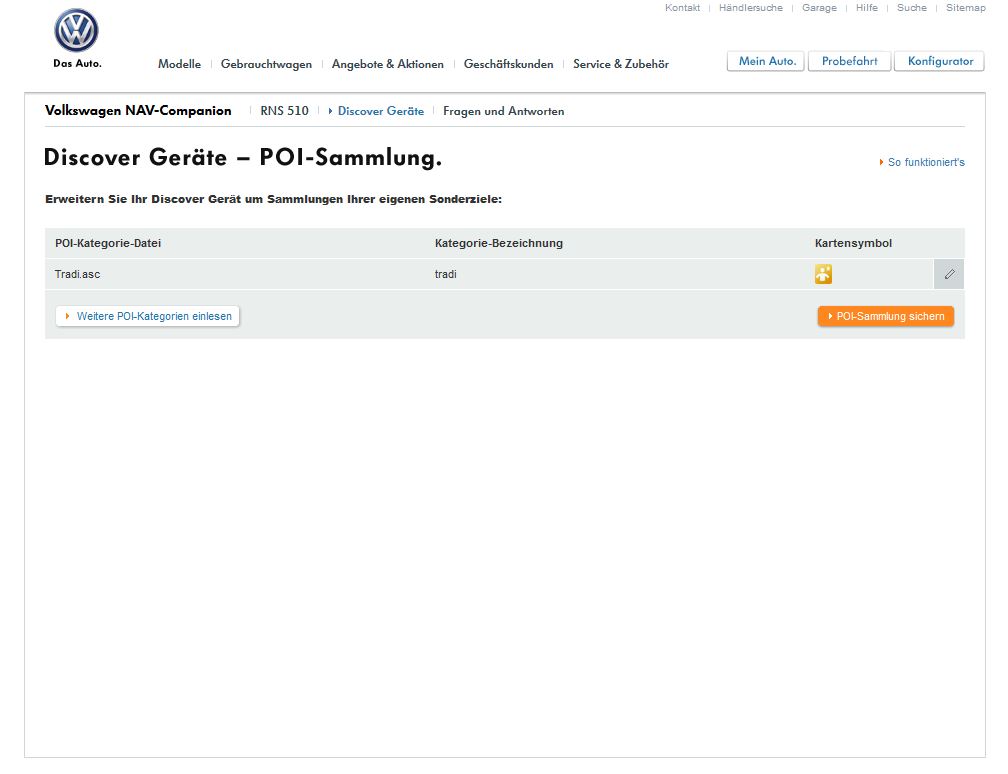Viewport: 1008px width, 774px height.
Task: Select the Discover Geräte tab
Action: tap(381, 111)
